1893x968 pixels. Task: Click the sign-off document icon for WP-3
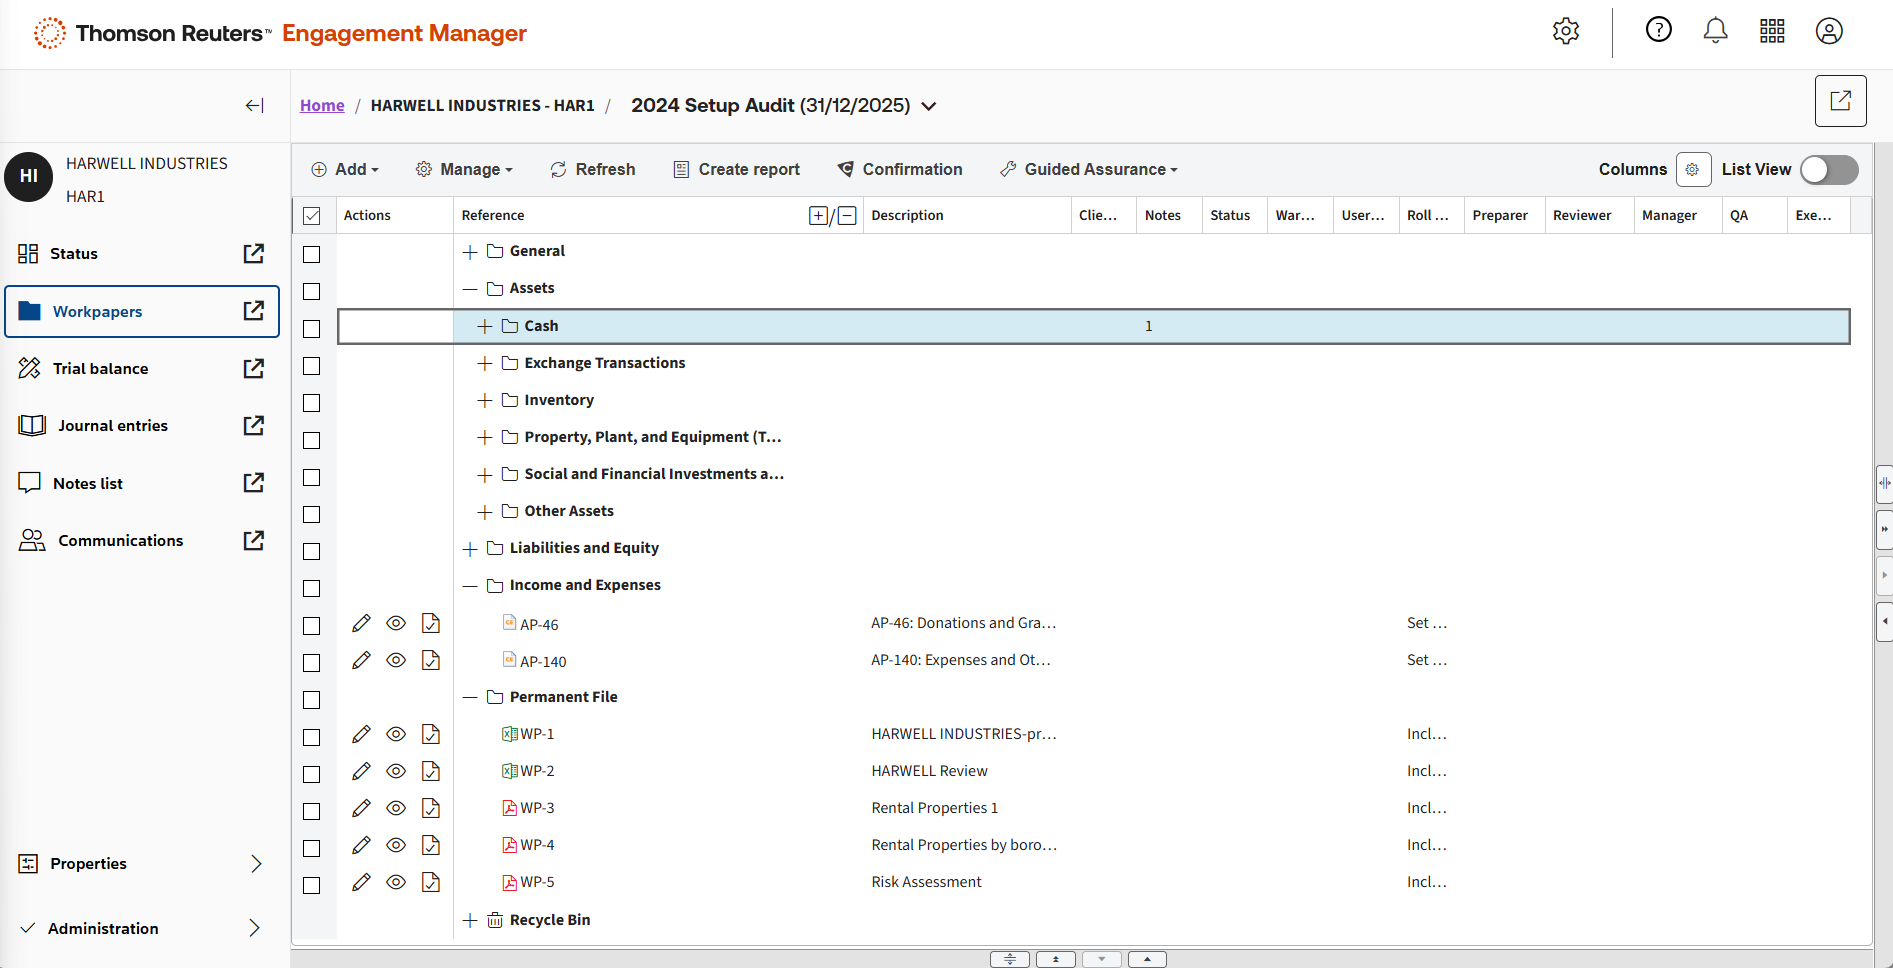click(x=431, y=808)
